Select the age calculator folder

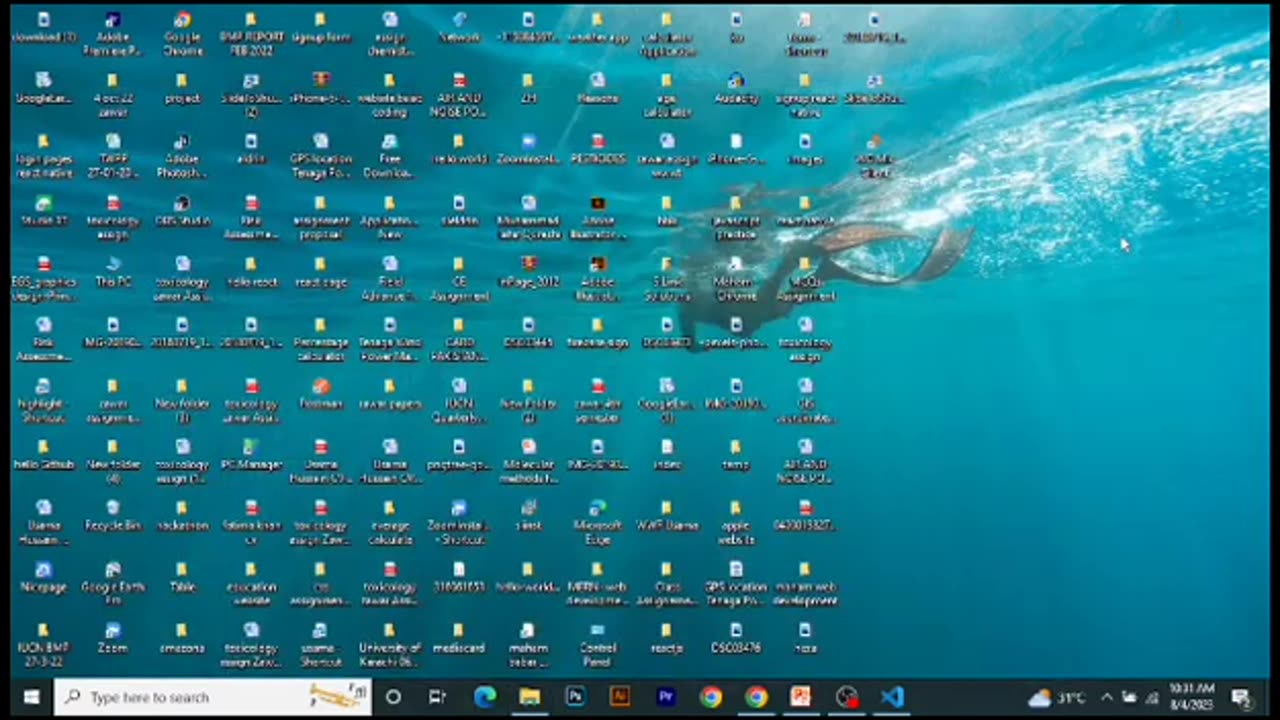point(667,95)
